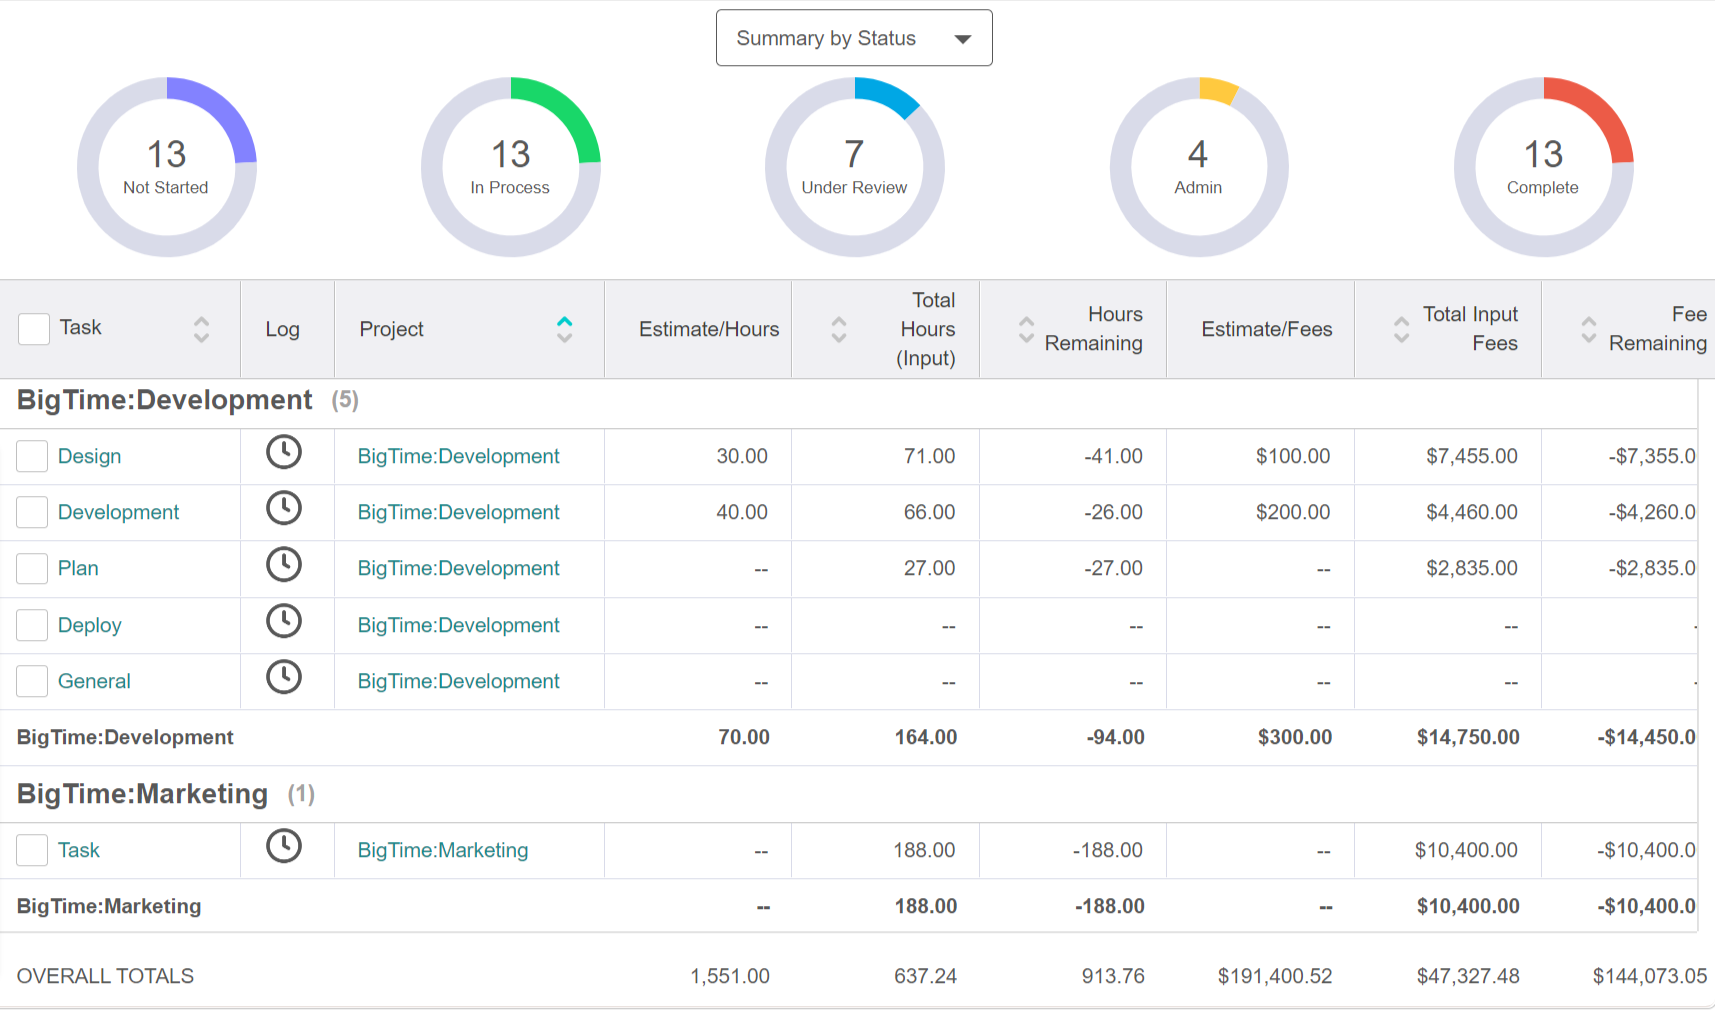Viewport: 1715px width, 1010px height.
Task: Sort by Total Hours (Input) arrows
Action: click(839, 329)
